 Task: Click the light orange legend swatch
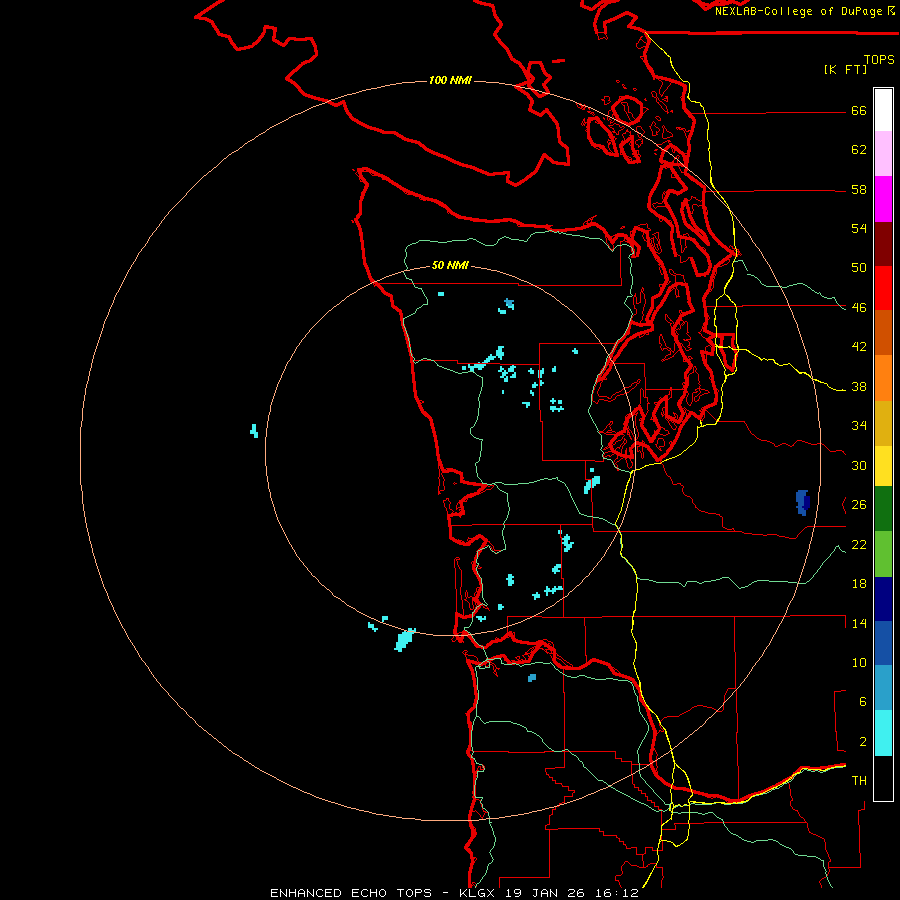(883, 378)
